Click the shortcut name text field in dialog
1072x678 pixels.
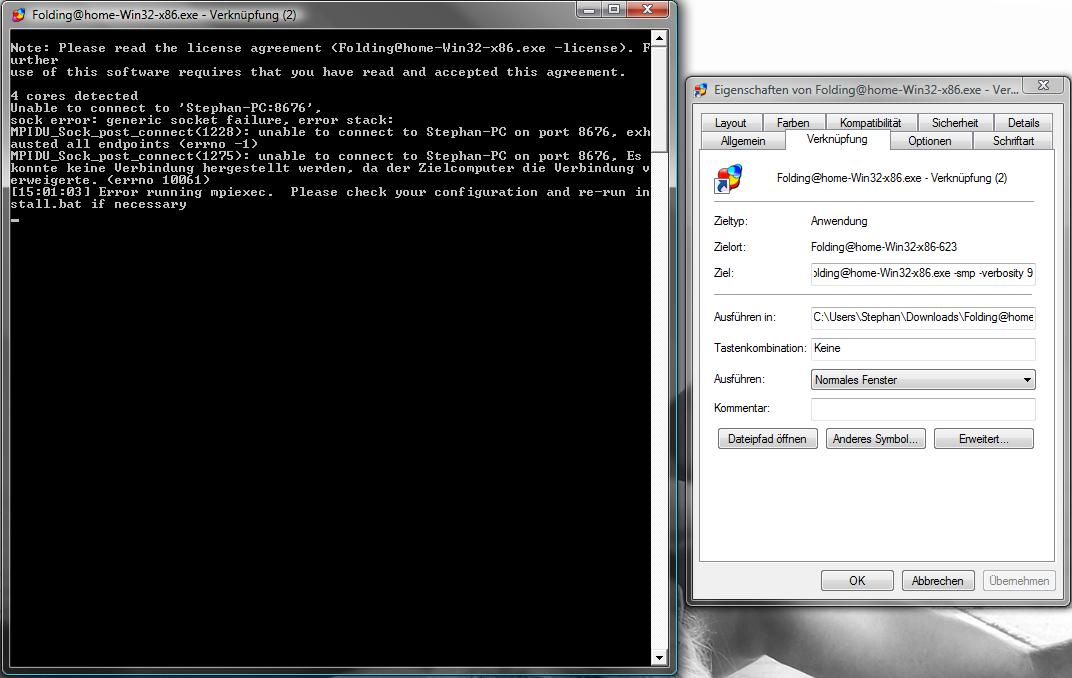point(892,178)
